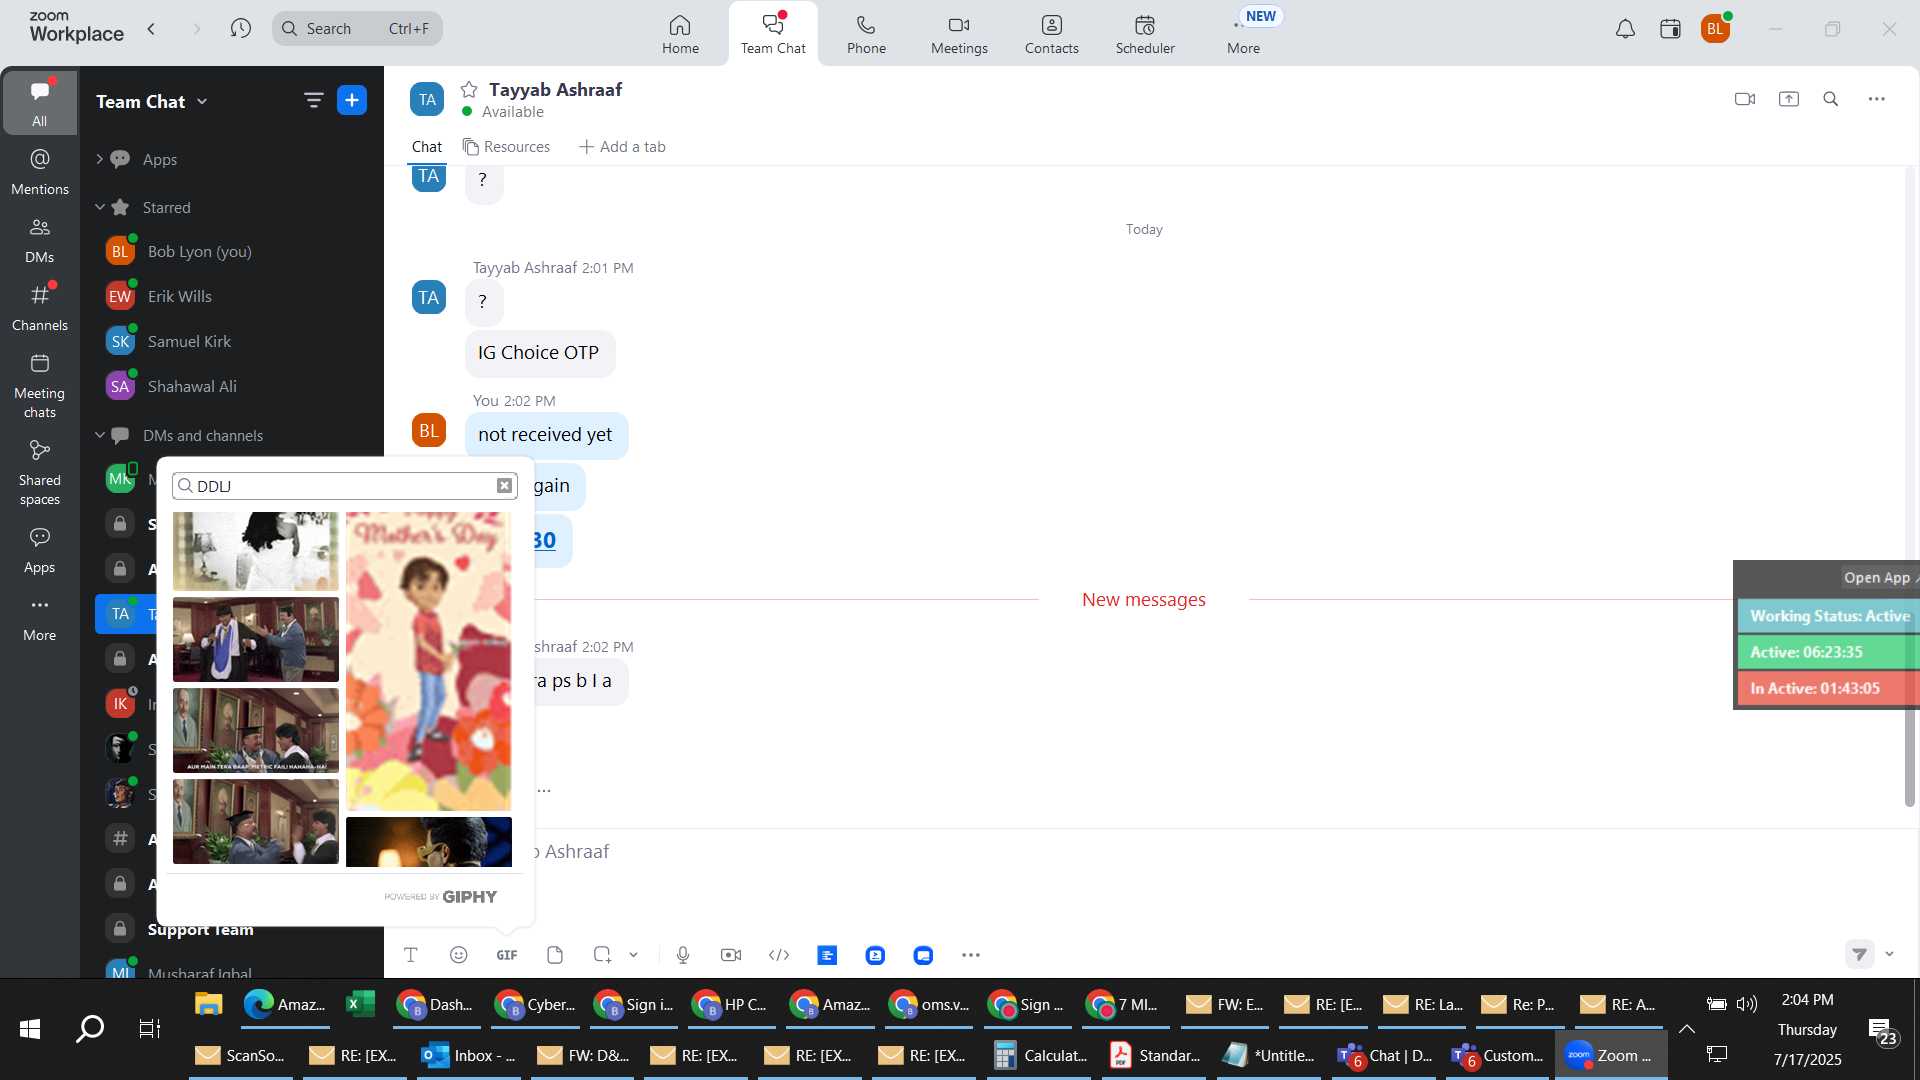The image size is (1920, 1080).
Task: Toggle text formatting tool
Action: (410, 955)
